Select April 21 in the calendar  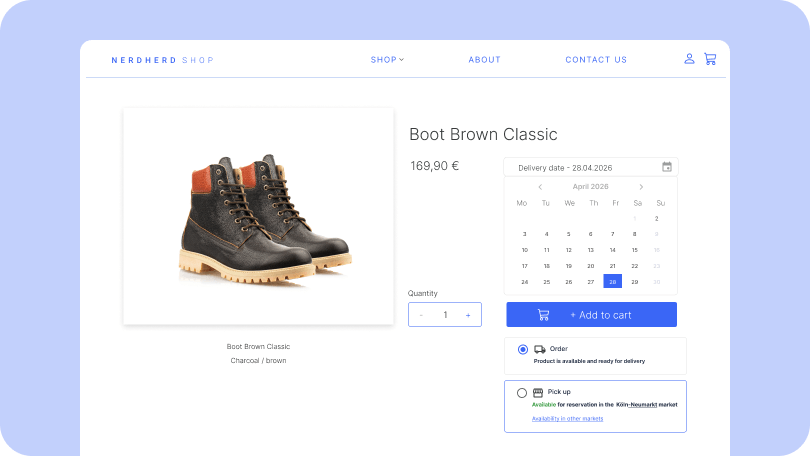613,266
